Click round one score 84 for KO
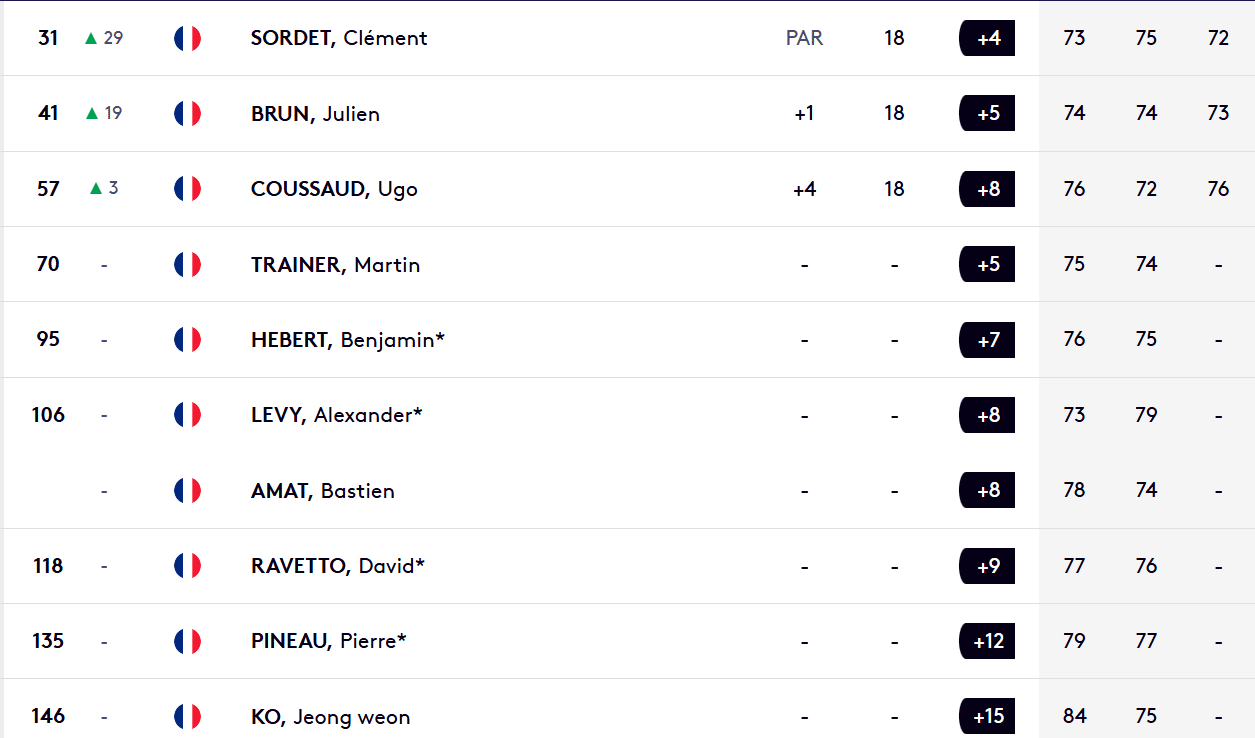The image size is (1255, 738). (x=1074, y=716)
